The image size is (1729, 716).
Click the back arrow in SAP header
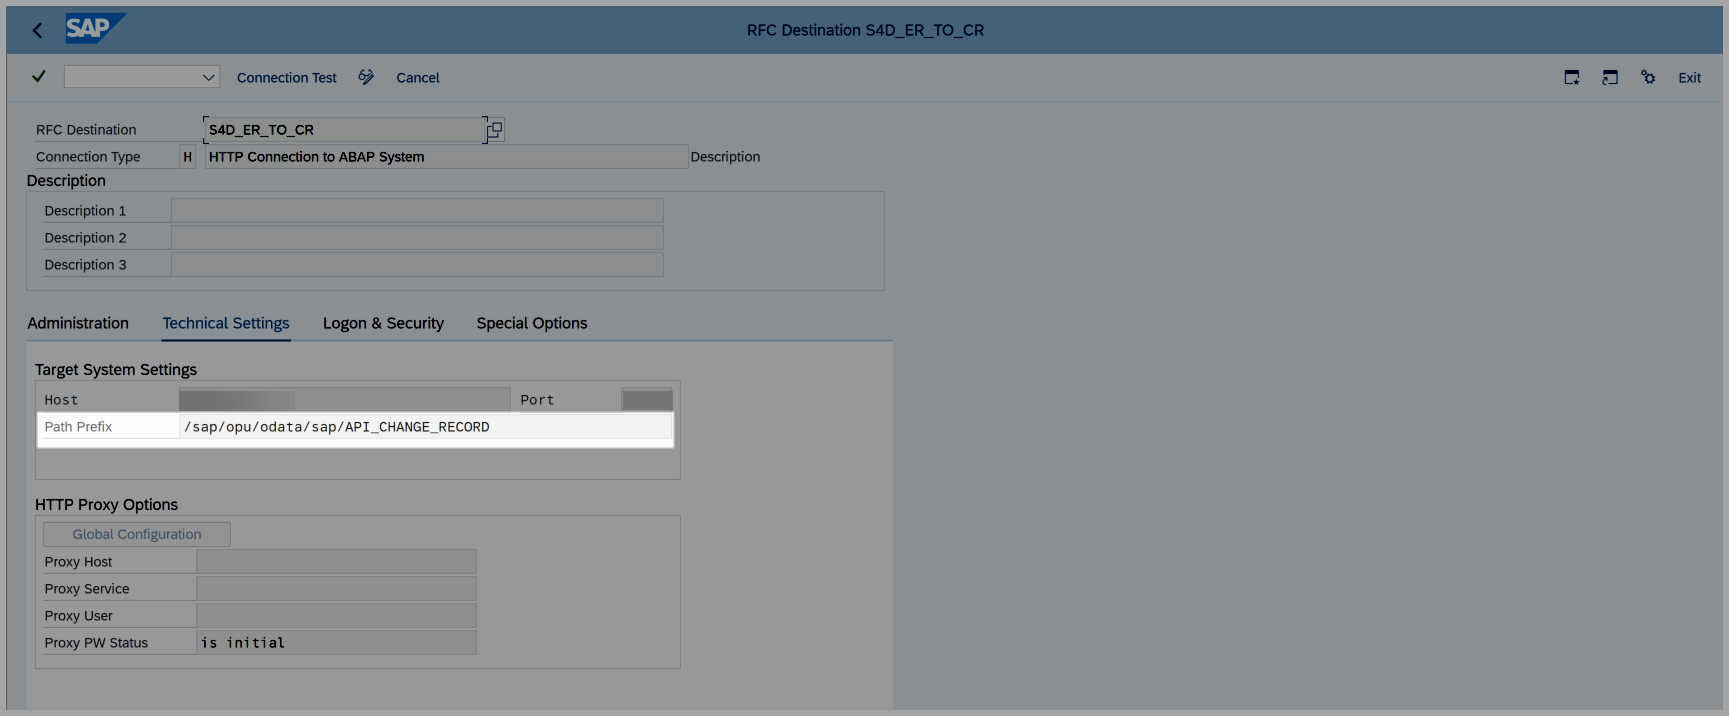click(37, 30)
